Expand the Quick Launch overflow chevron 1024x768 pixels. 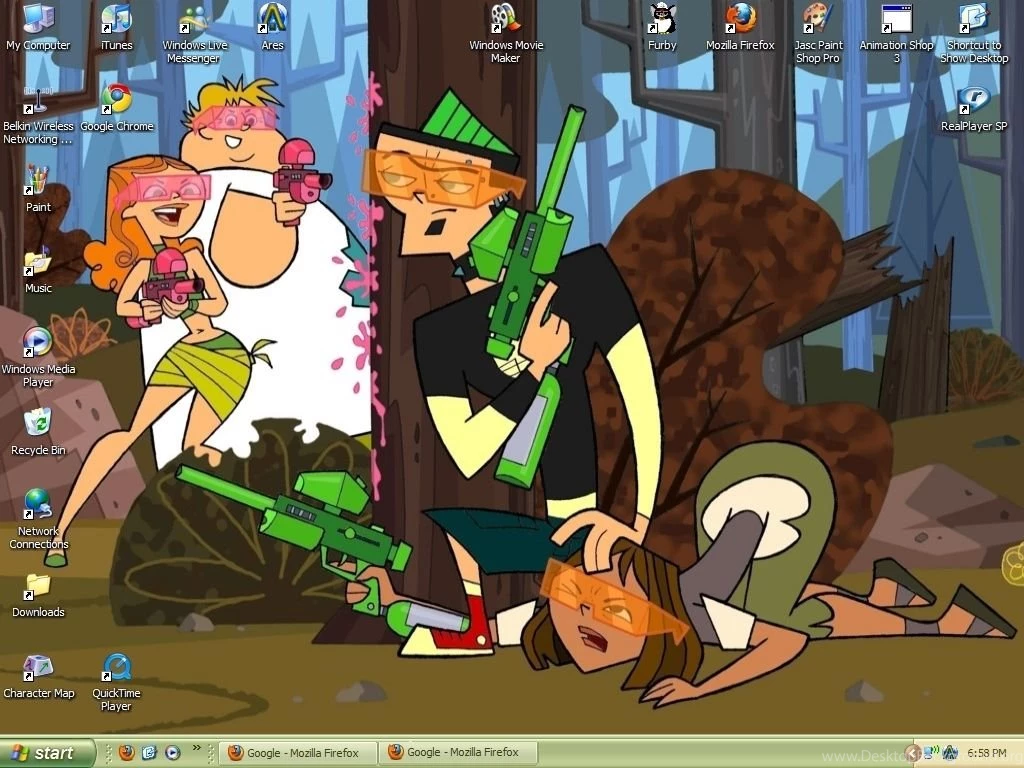pyautogui.click(x=196, y=748)
